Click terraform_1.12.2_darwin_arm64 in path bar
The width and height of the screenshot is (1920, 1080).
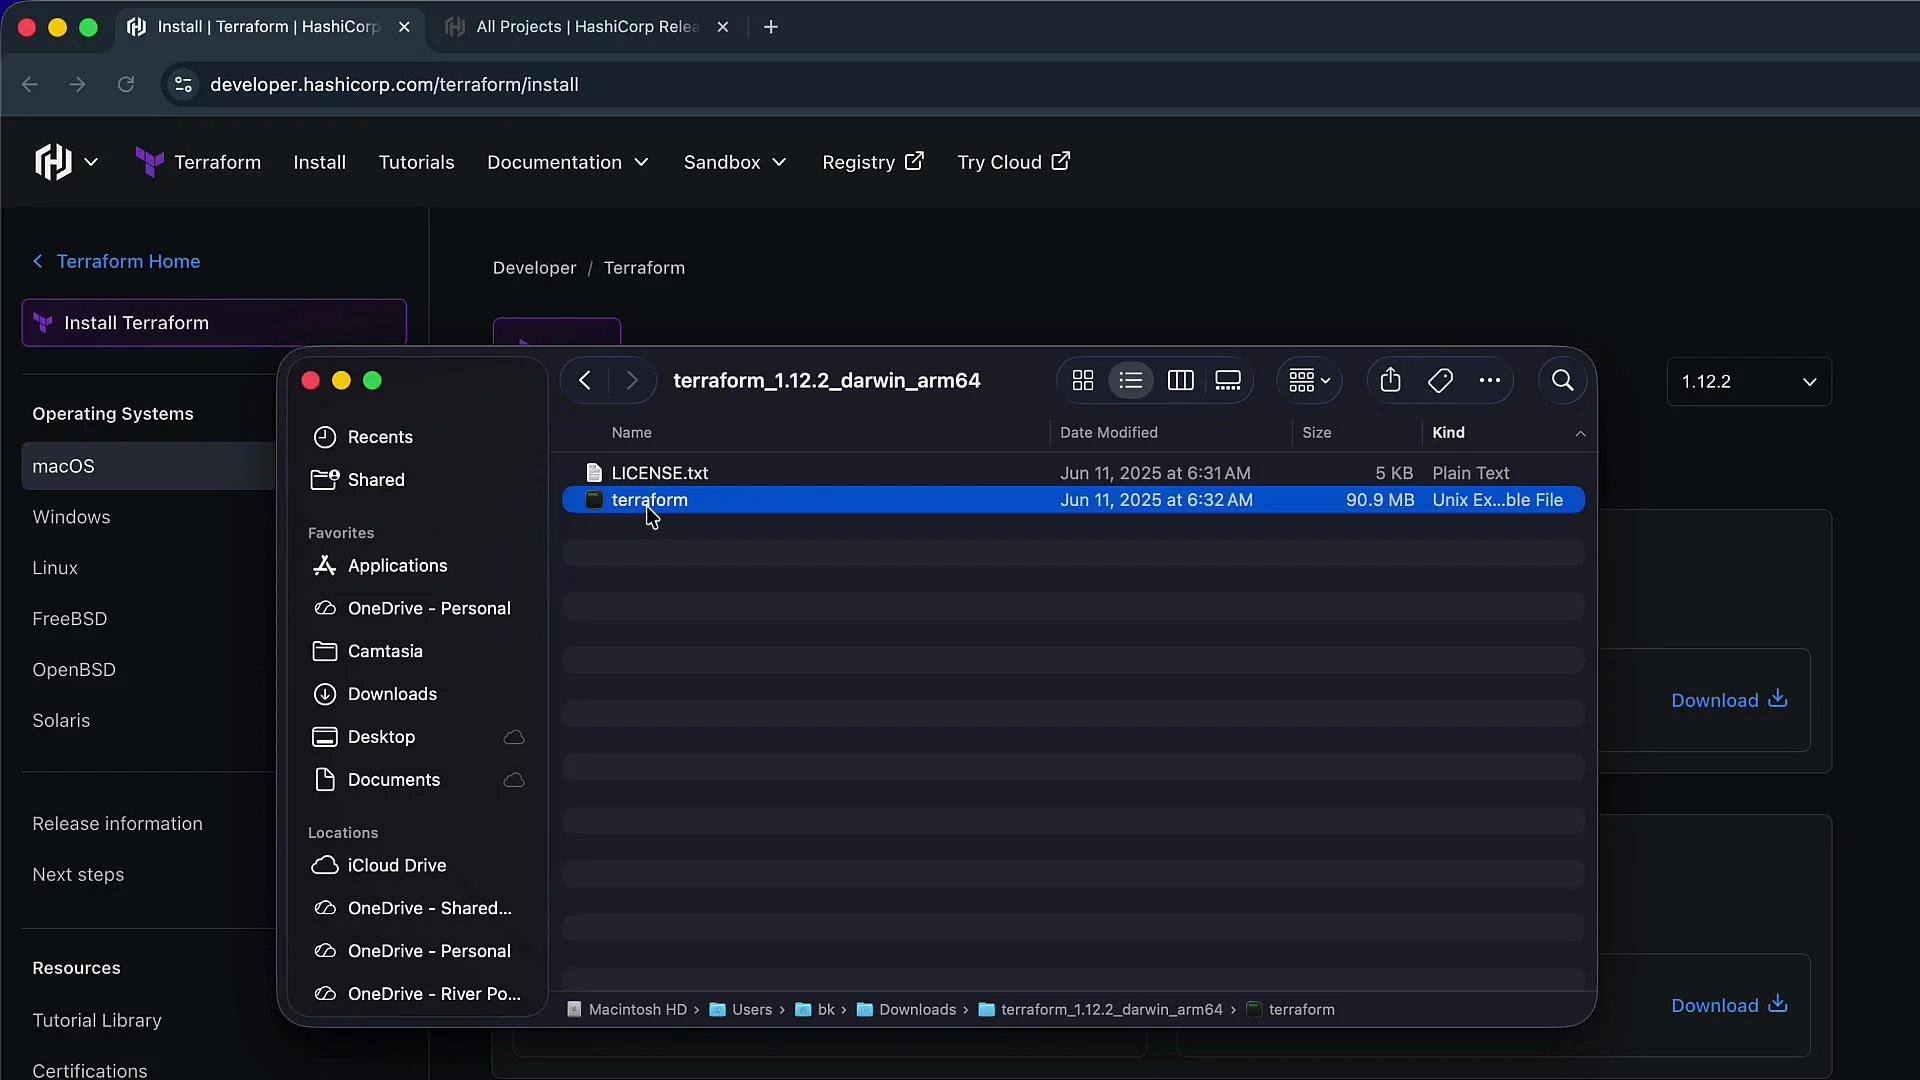tap(1101, 1010)
